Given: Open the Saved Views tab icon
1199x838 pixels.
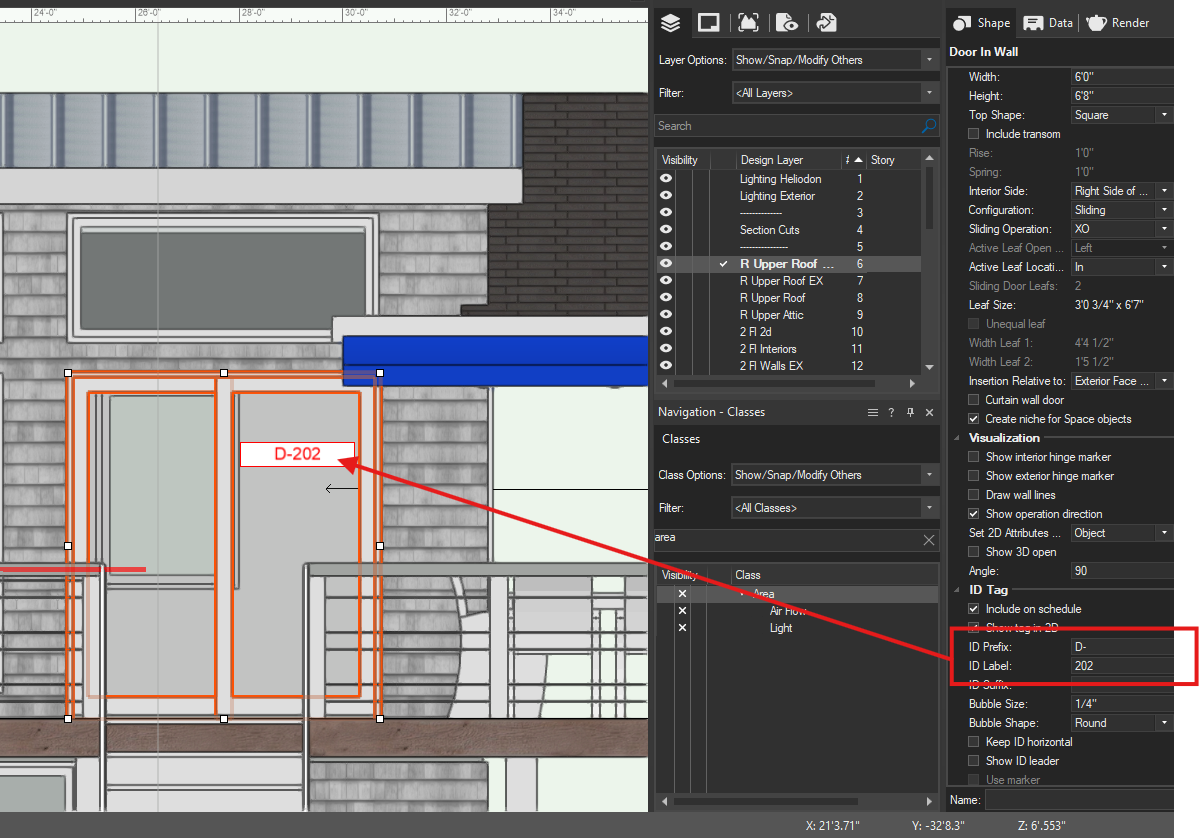Looking at the screenshot, I should (x=787, y=23).
